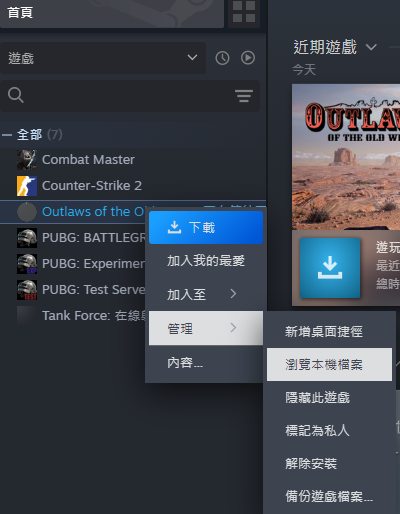Open the library filter options icon
400x514 pixels.
click(244, 96)
